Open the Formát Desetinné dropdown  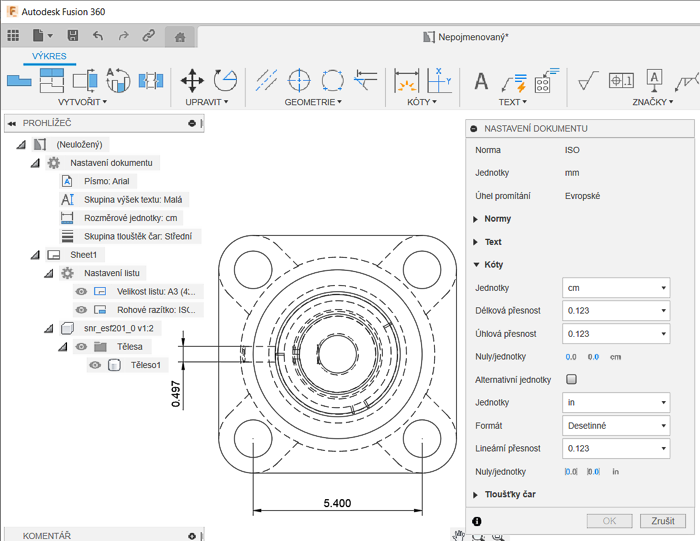[616, 426]
